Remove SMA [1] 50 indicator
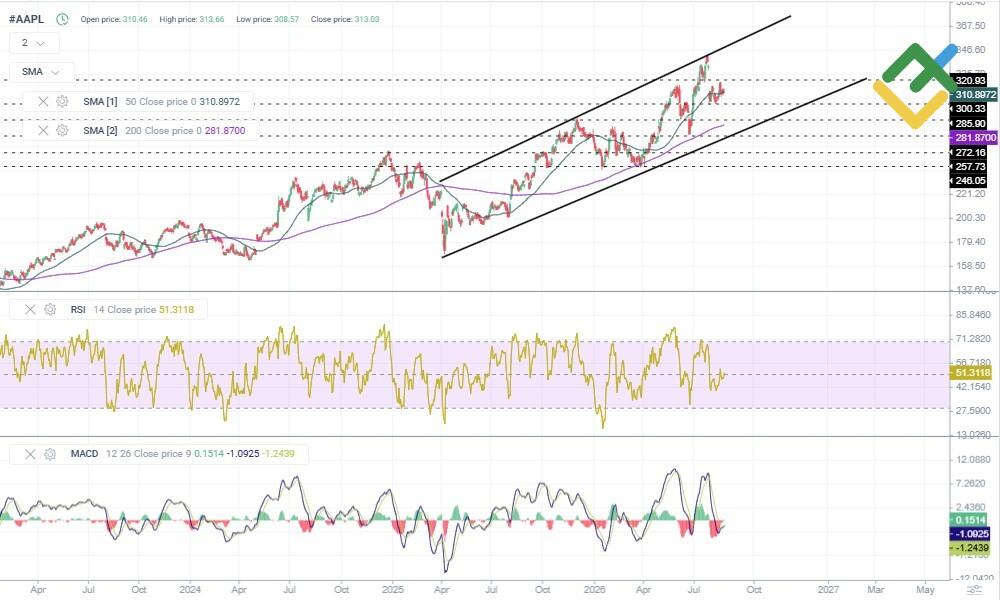 click(43, 101)
